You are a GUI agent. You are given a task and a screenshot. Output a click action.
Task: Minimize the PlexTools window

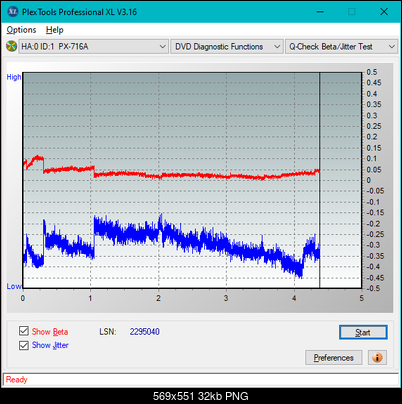320,12
